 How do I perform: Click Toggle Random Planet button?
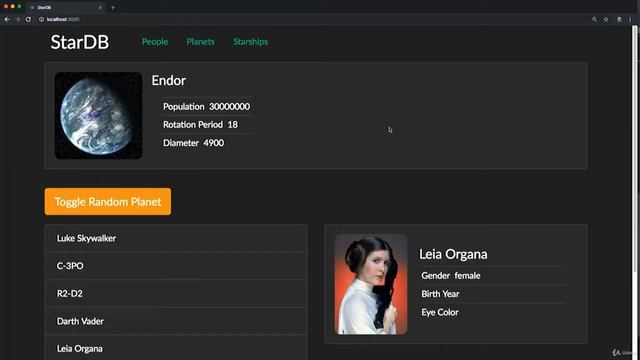(108, 202)
